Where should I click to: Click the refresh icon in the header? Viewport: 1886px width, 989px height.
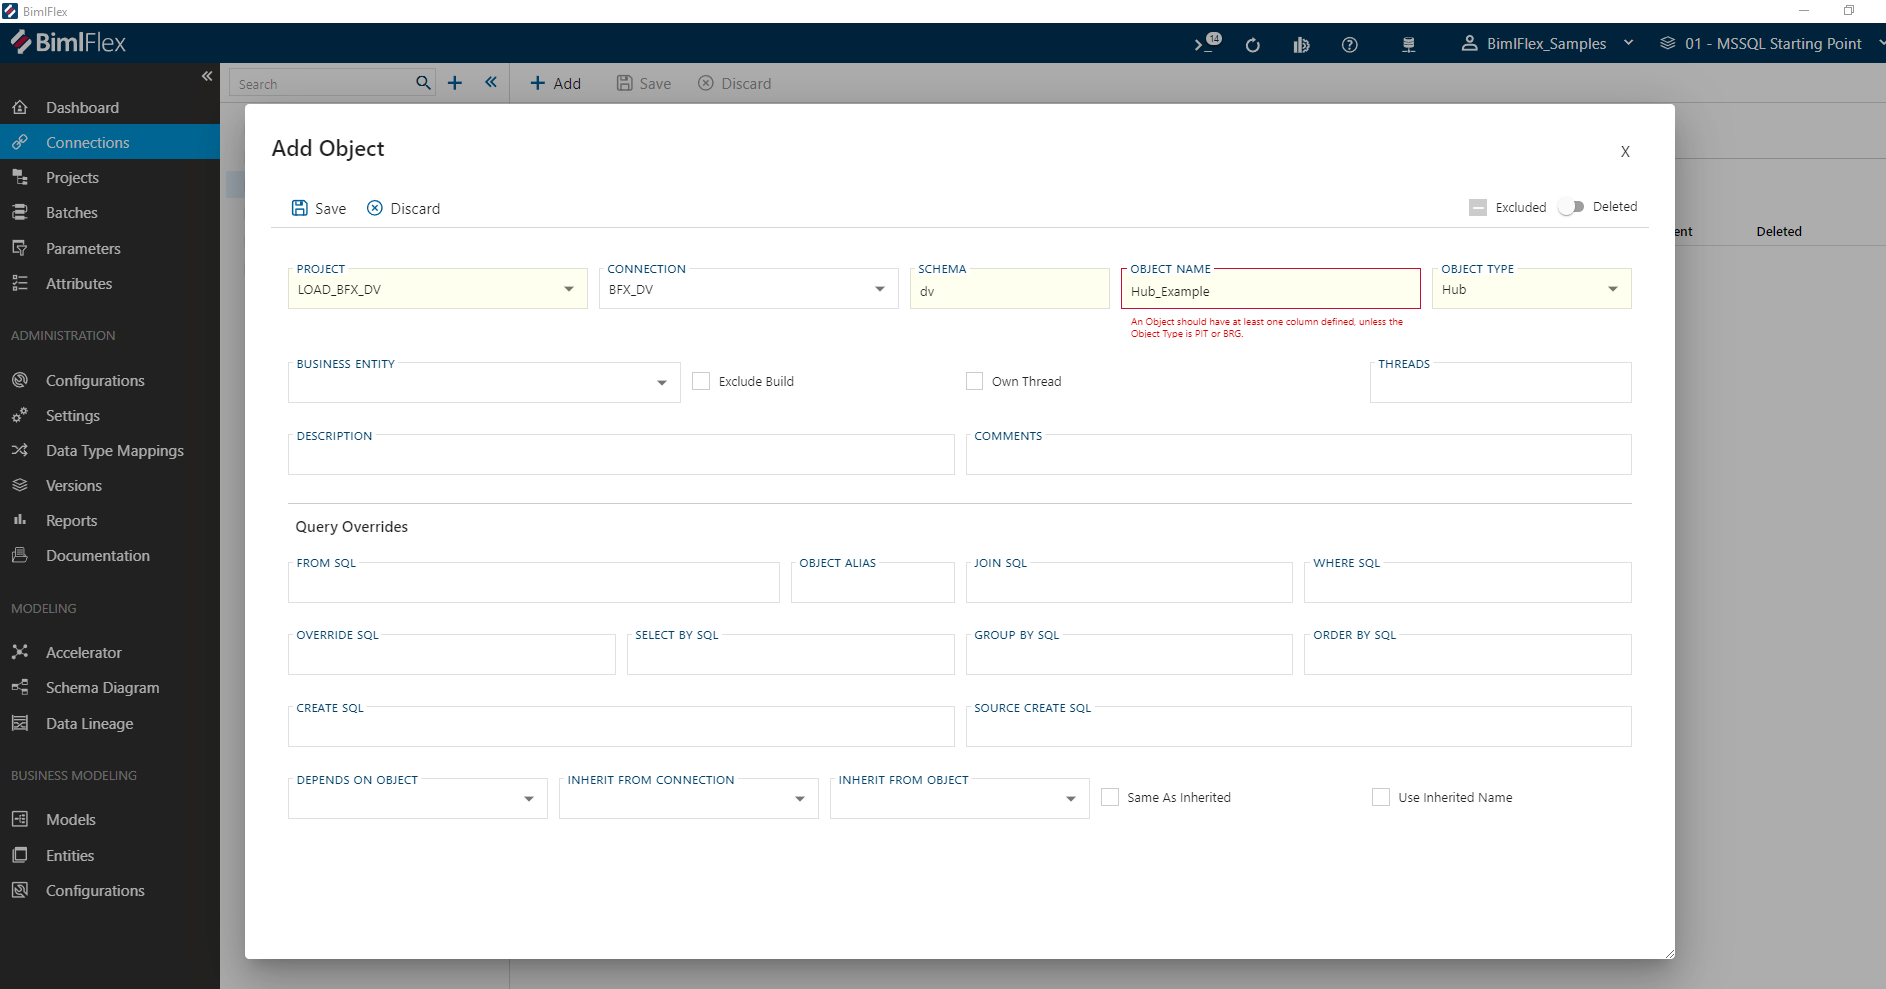[1253, 44]
